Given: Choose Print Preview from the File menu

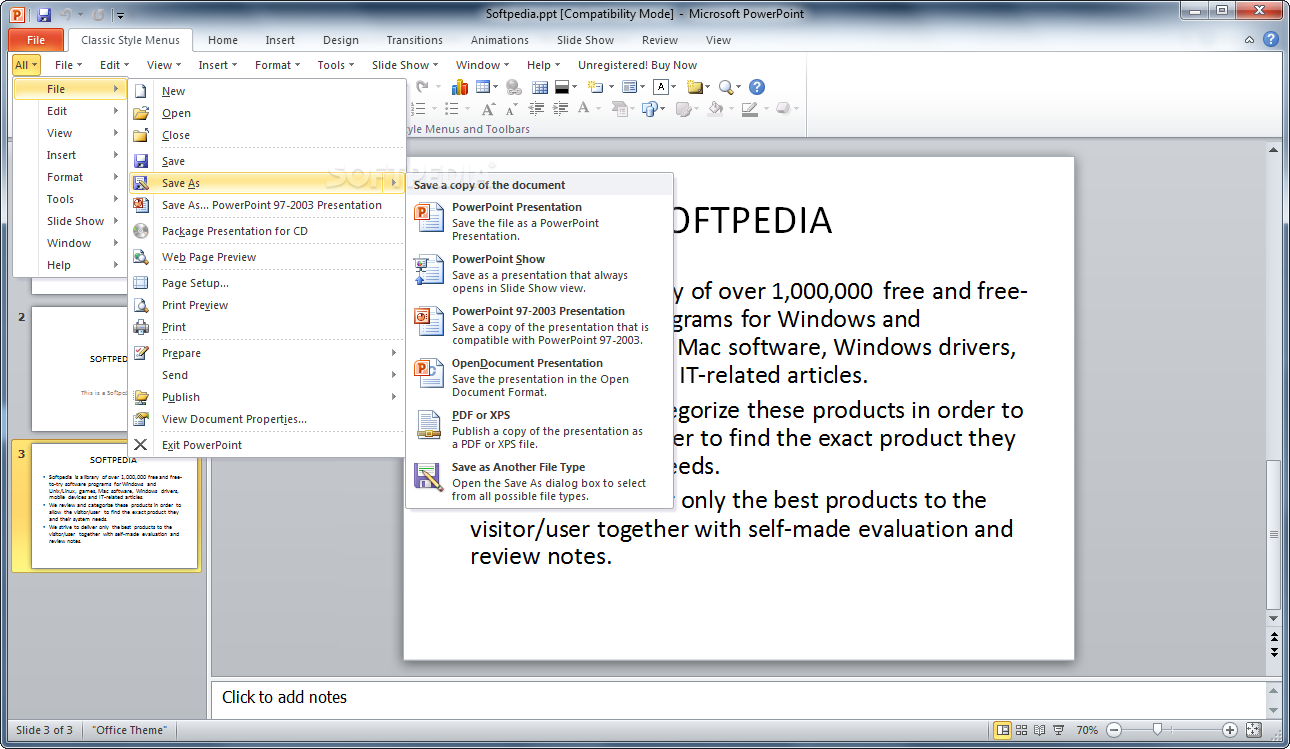Looking at the screenshot, I should pyautogui.click(x=267, y=305).
